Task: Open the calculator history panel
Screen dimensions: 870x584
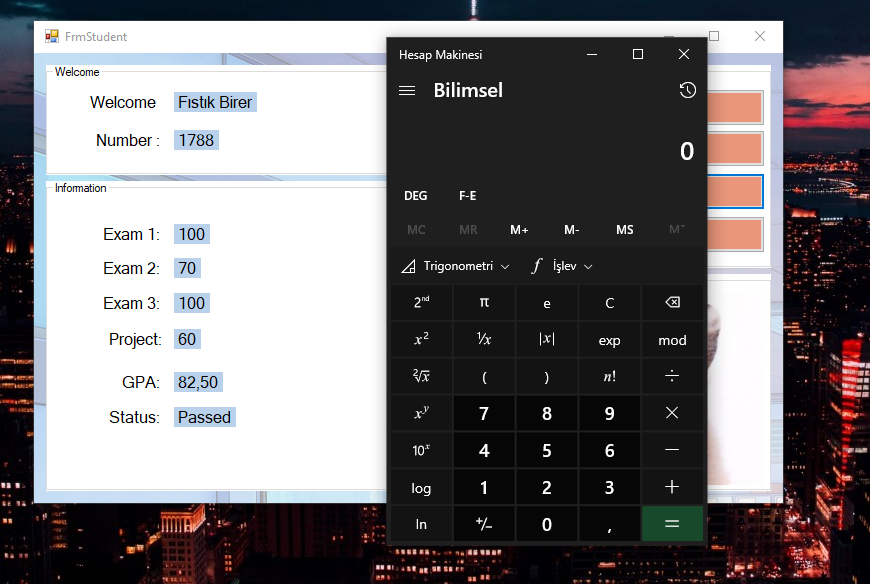Action: 687,90
